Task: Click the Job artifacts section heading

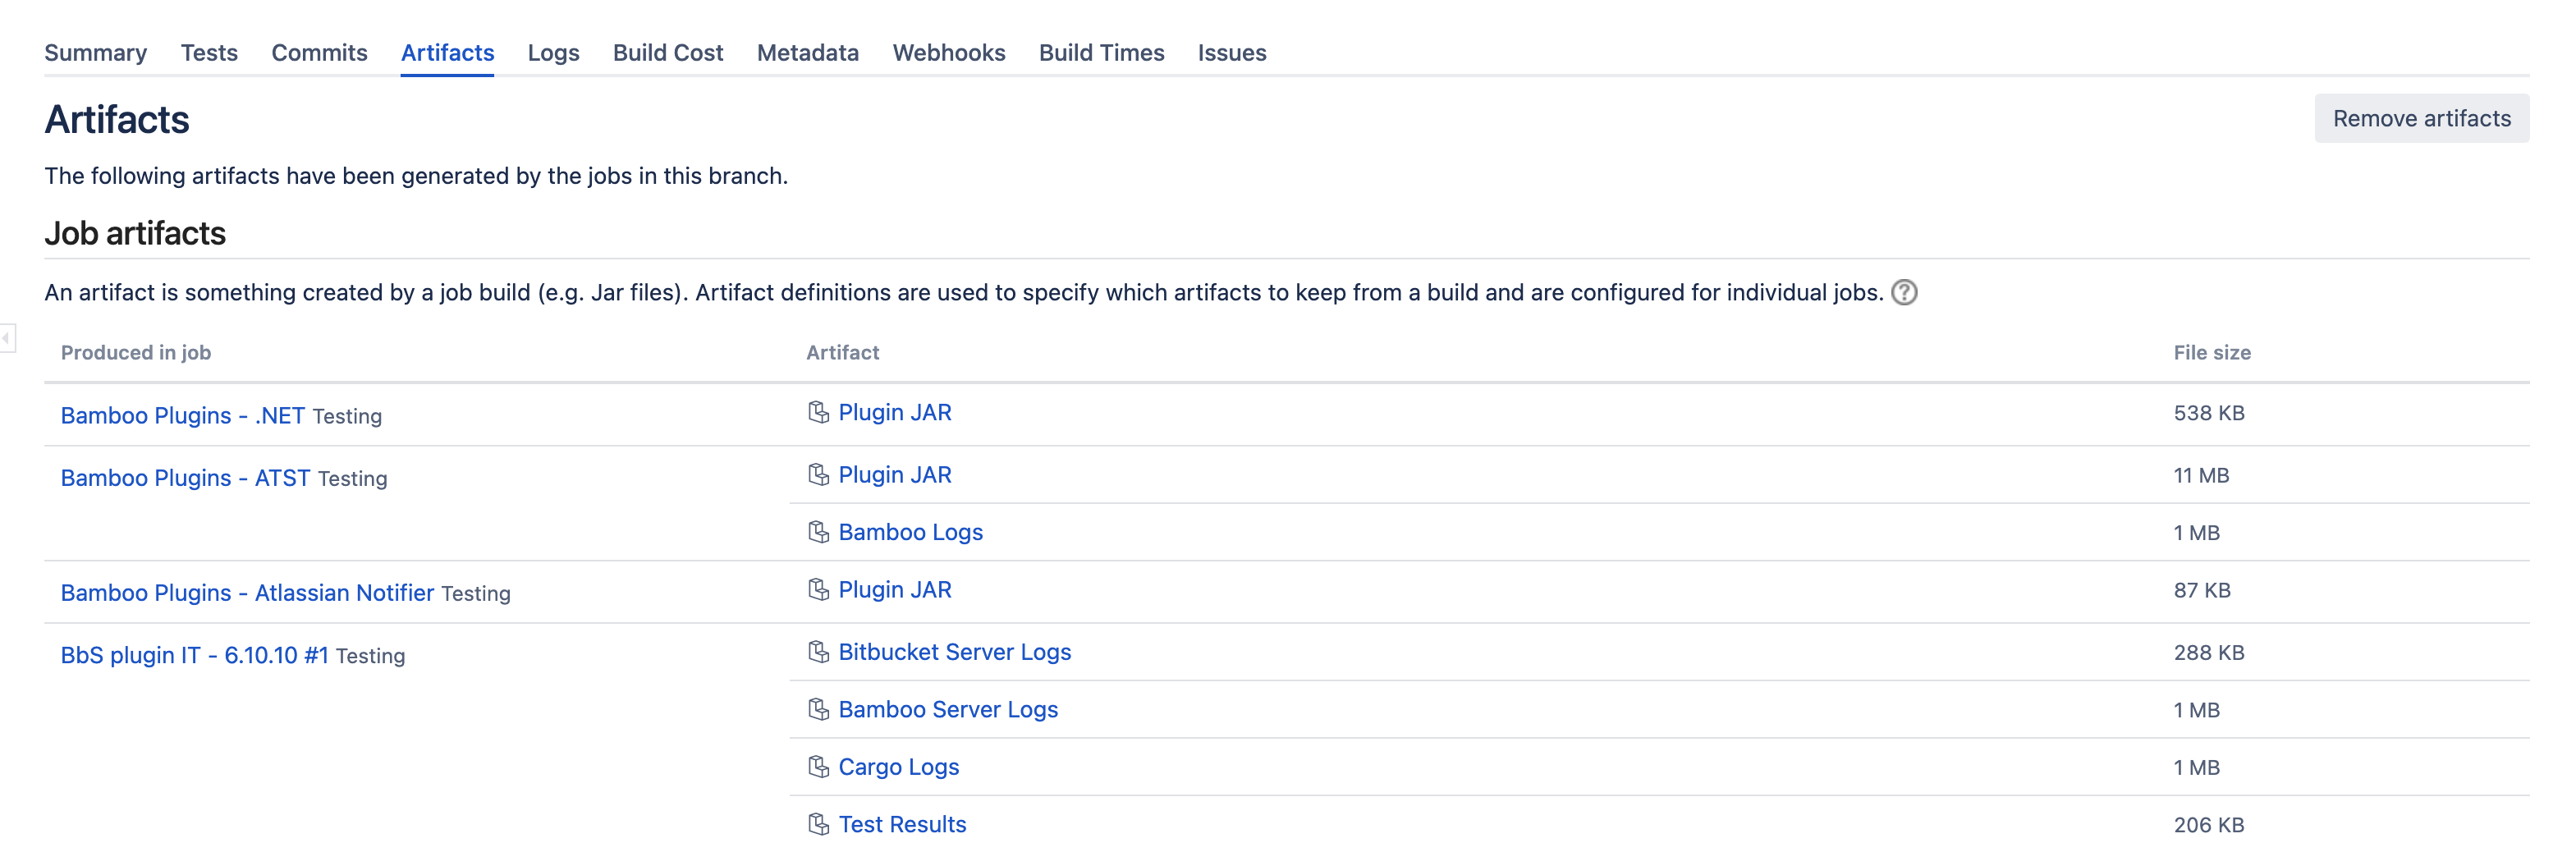Action: coord(135,233)
